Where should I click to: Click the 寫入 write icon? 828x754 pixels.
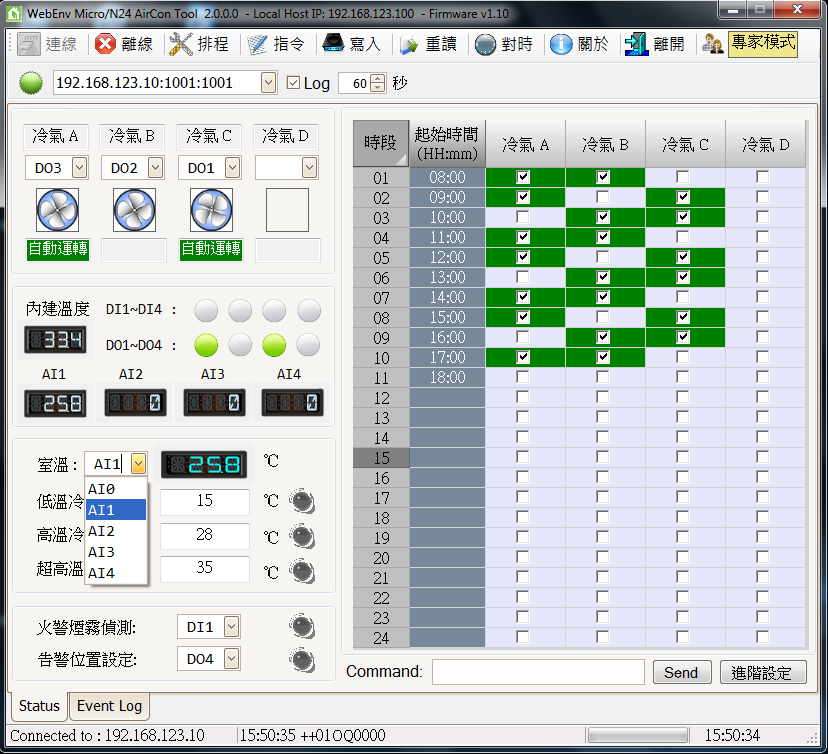pyautogui.click(x=333, y=43)
